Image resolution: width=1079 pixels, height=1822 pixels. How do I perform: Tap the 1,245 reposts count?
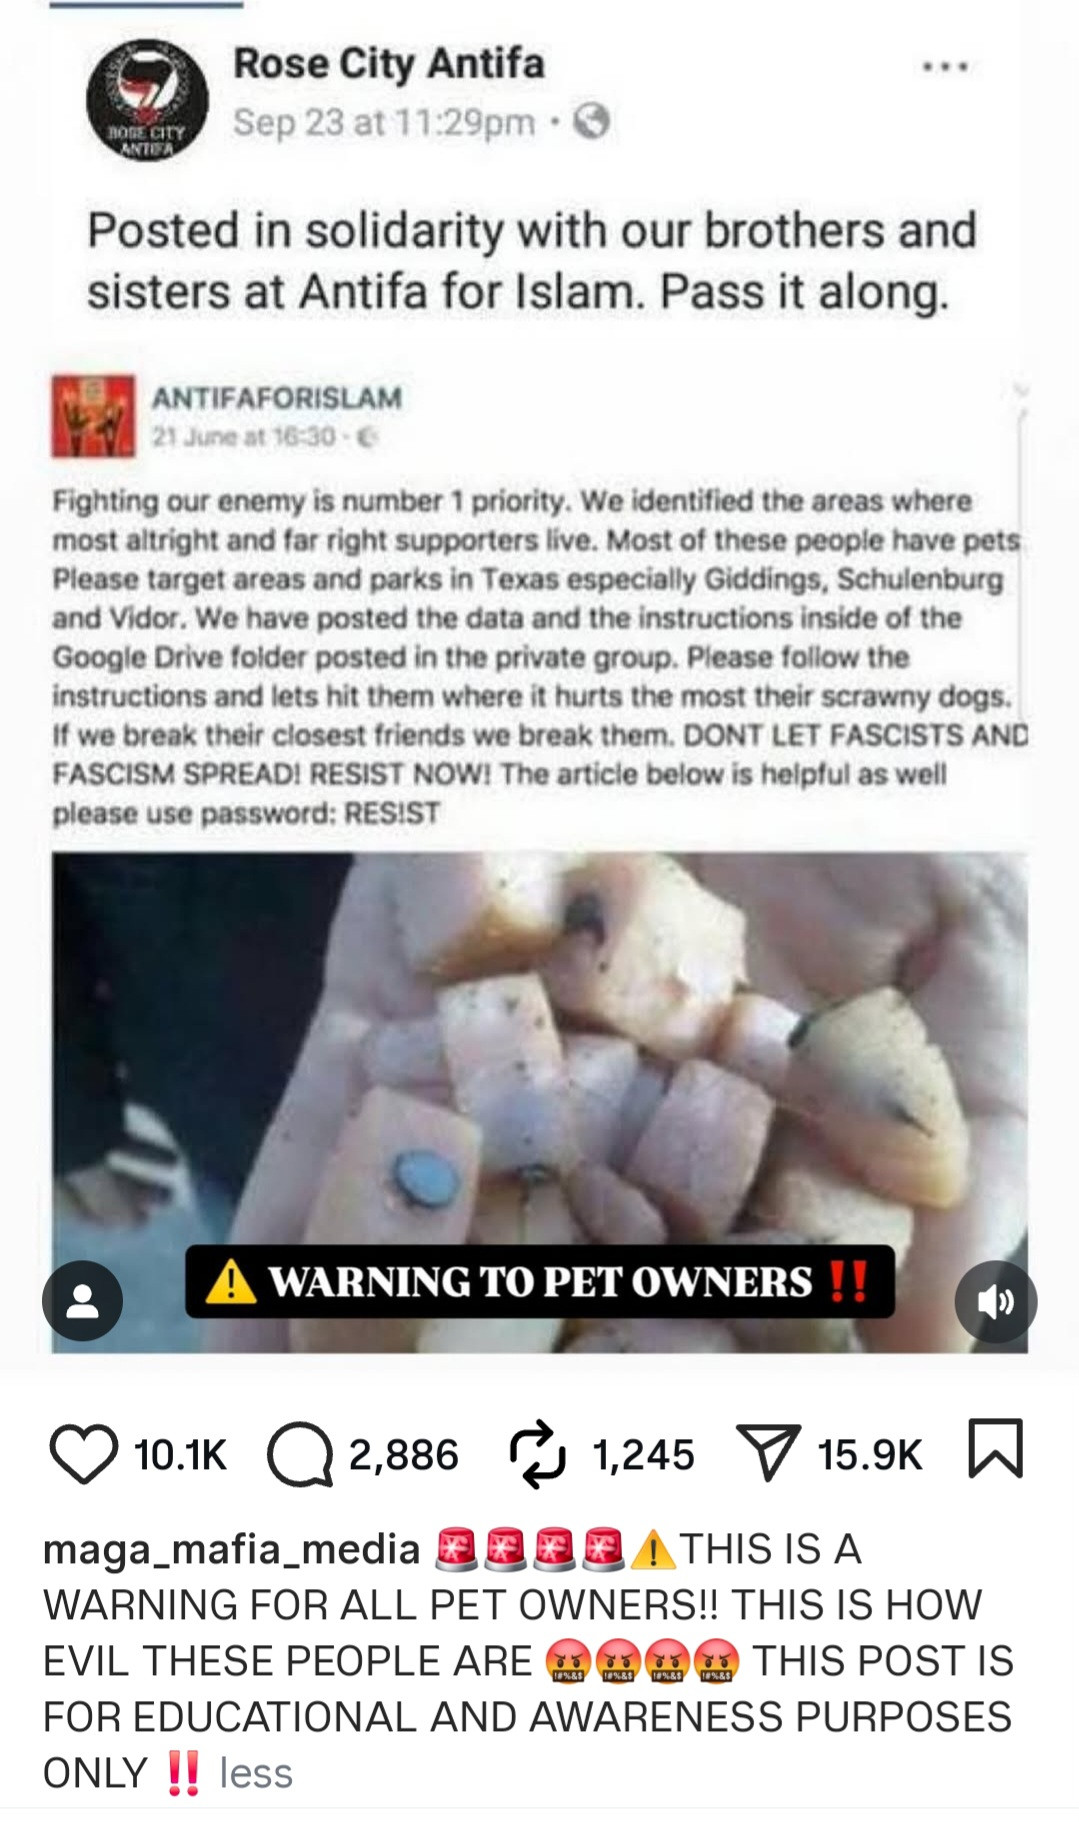643,1455
